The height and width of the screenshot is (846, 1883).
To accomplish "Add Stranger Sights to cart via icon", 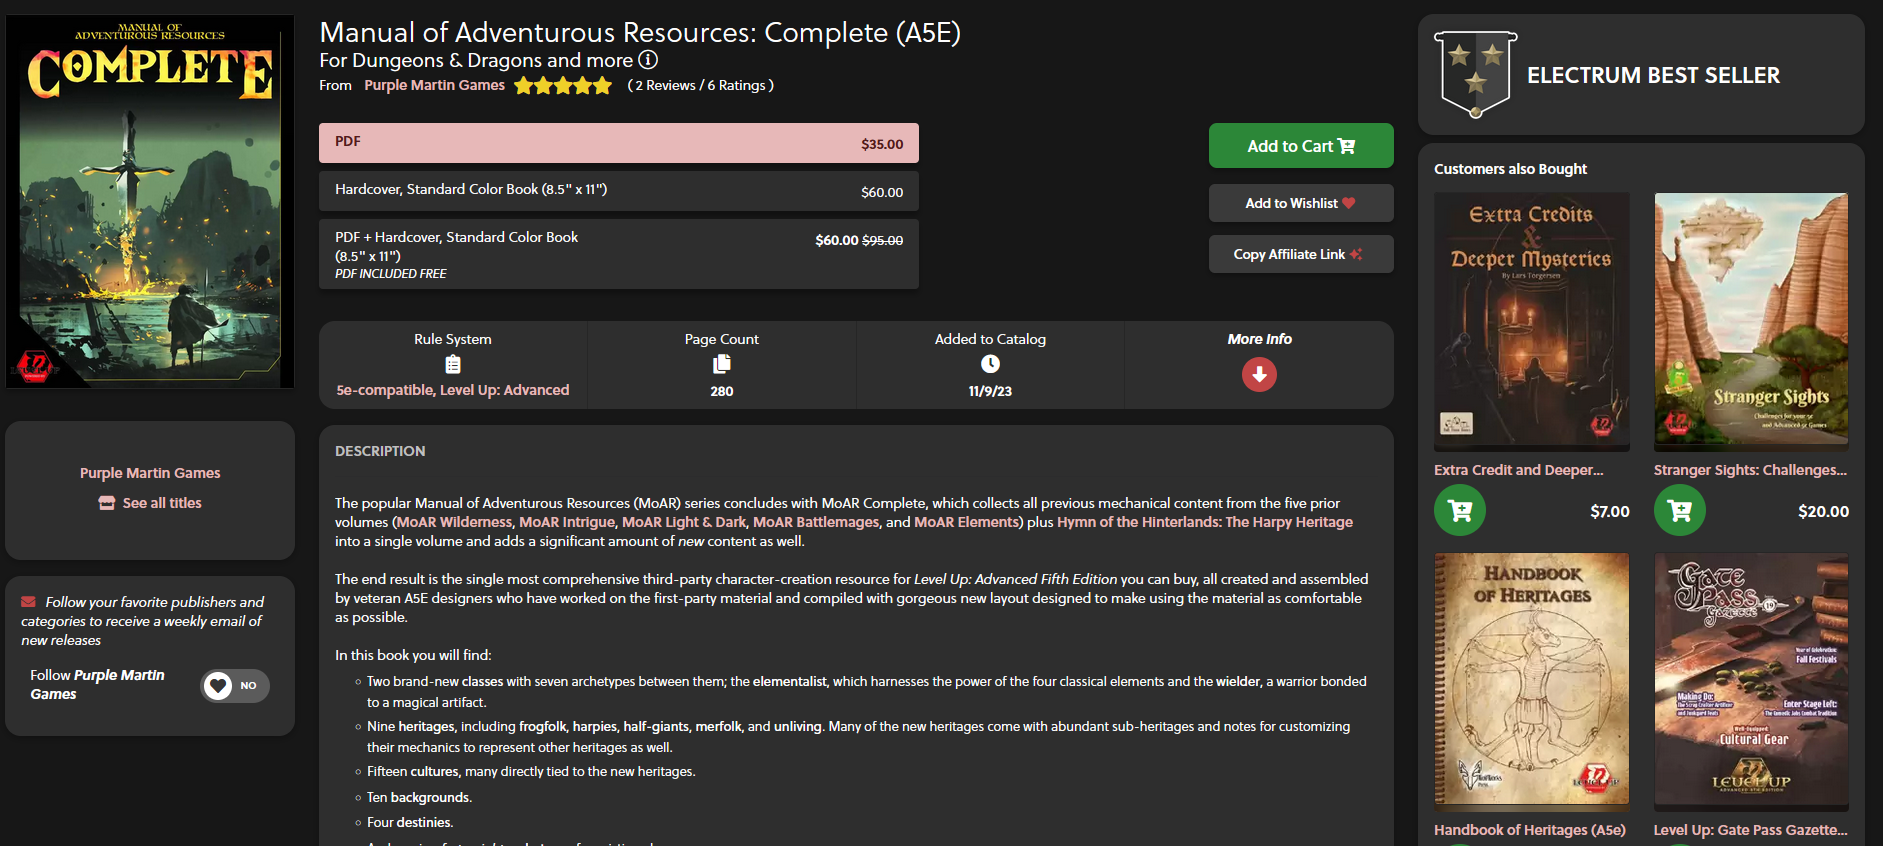I will click(1680, 510).
